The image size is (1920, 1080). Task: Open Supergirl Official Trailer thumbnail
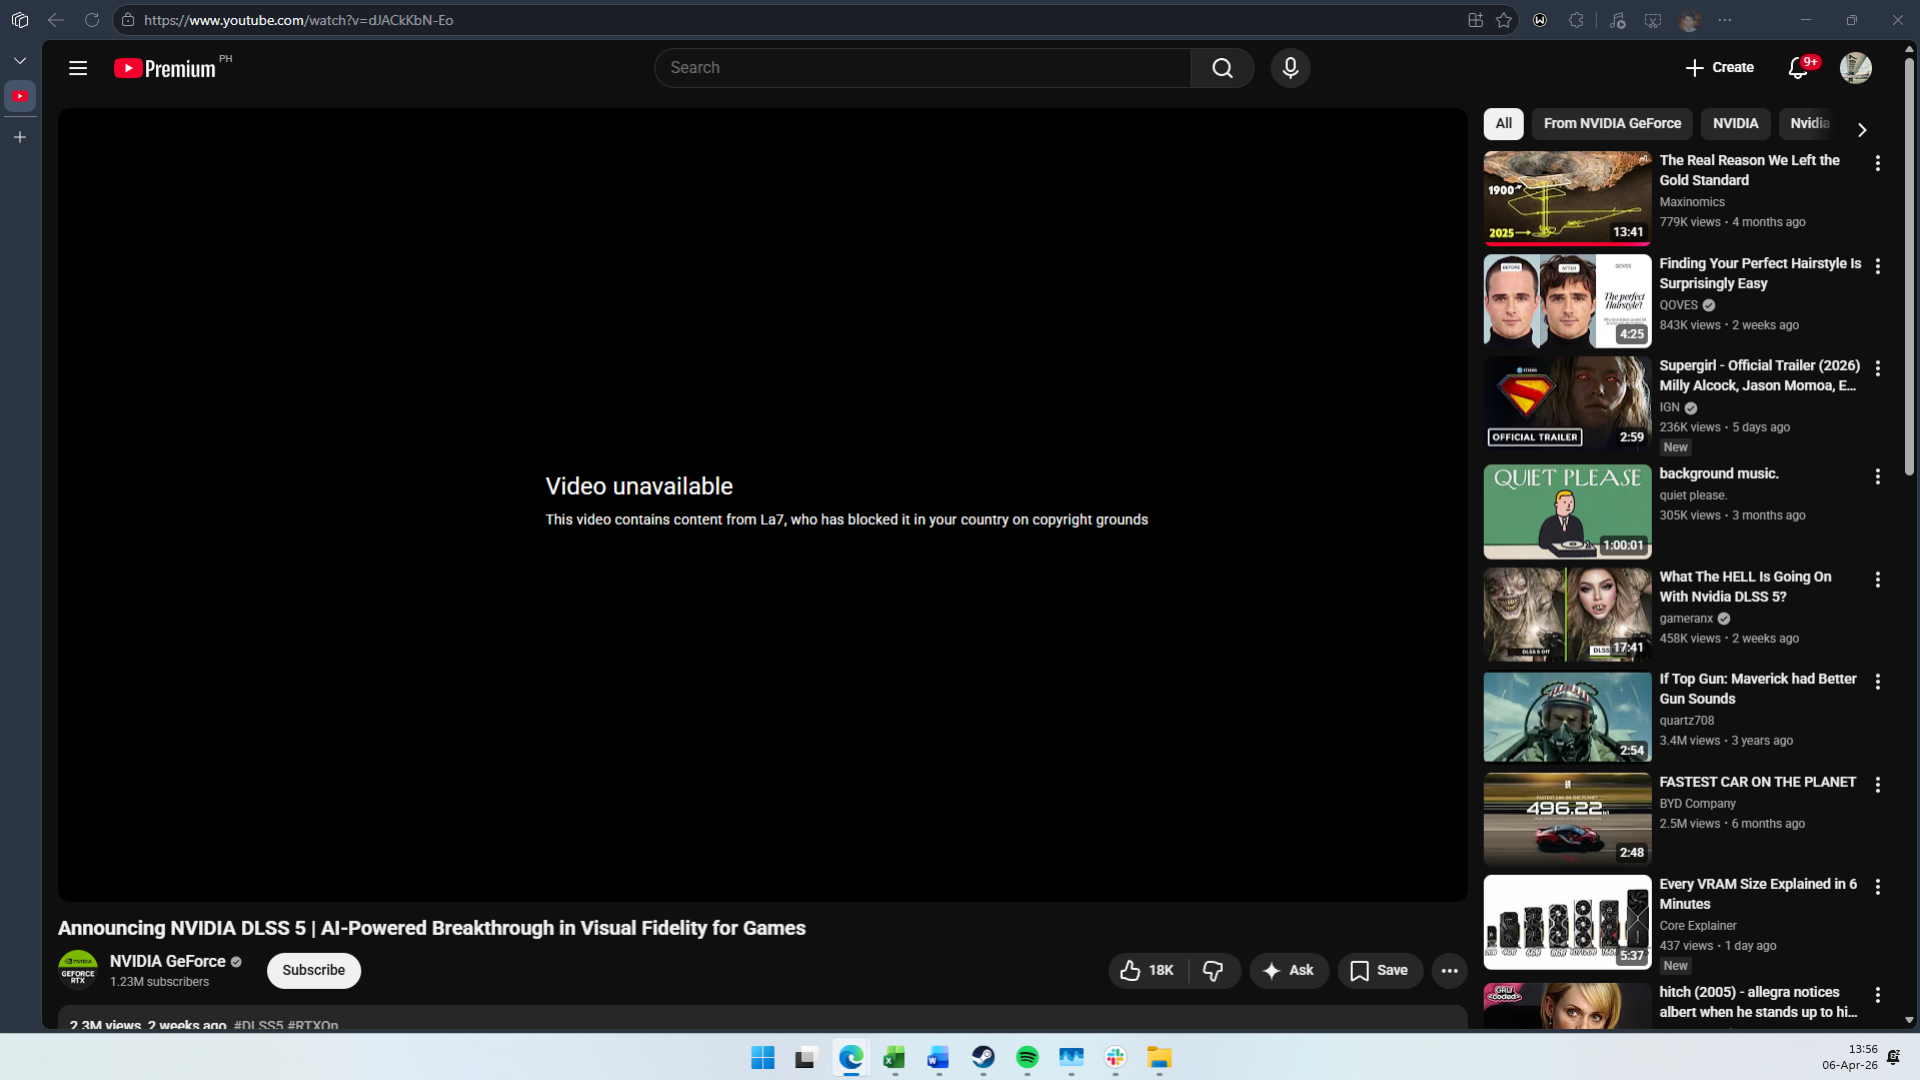pos(1567,404)
